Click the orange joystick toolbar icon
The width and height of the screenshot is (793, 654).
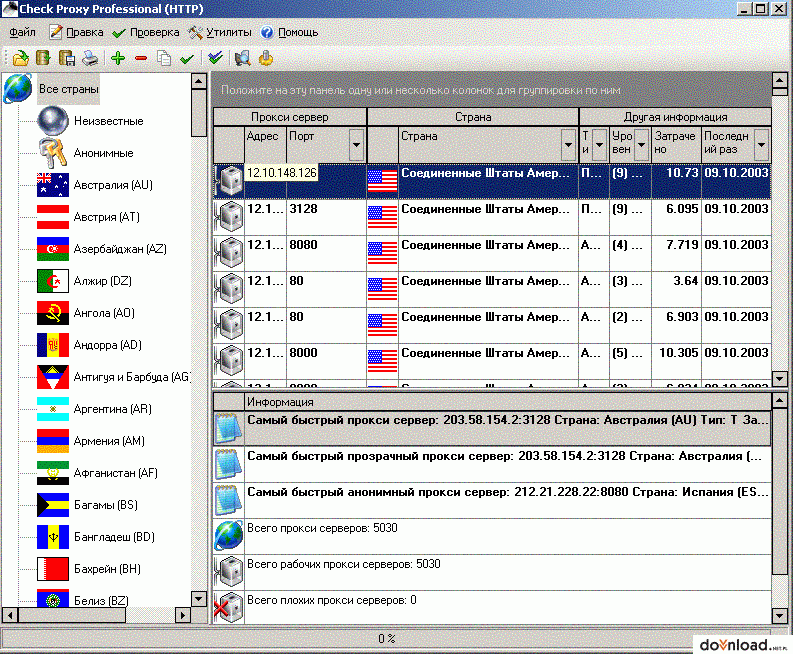coord(266,58)
